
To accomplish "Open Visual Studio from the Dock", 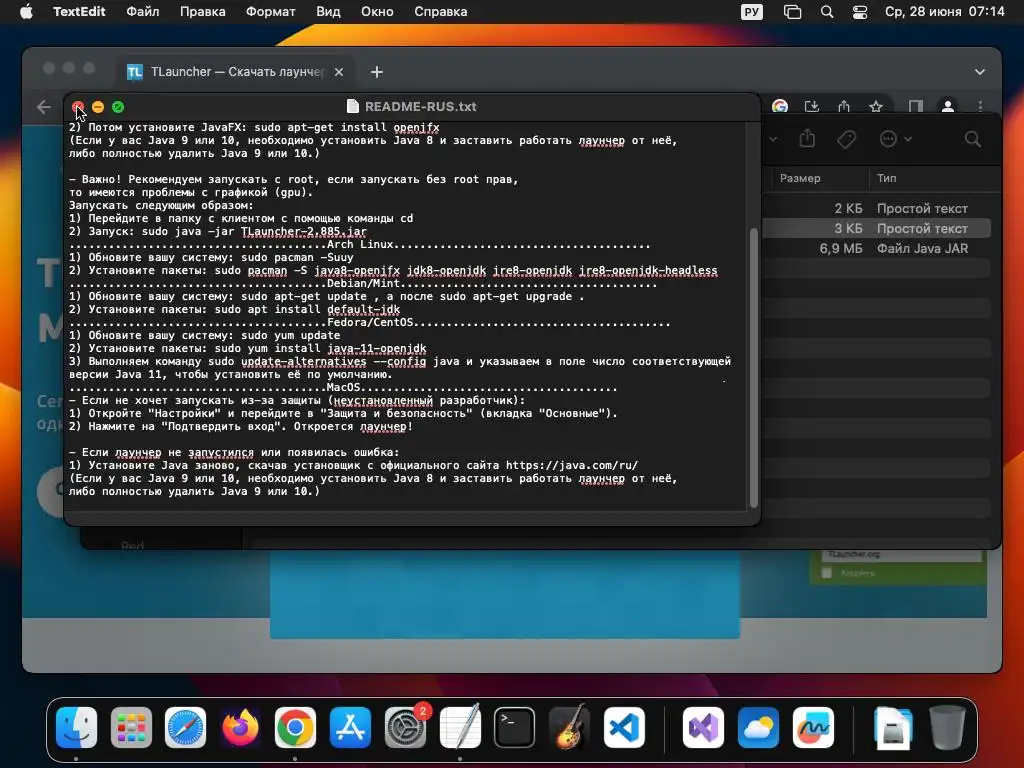I will 703,728.
